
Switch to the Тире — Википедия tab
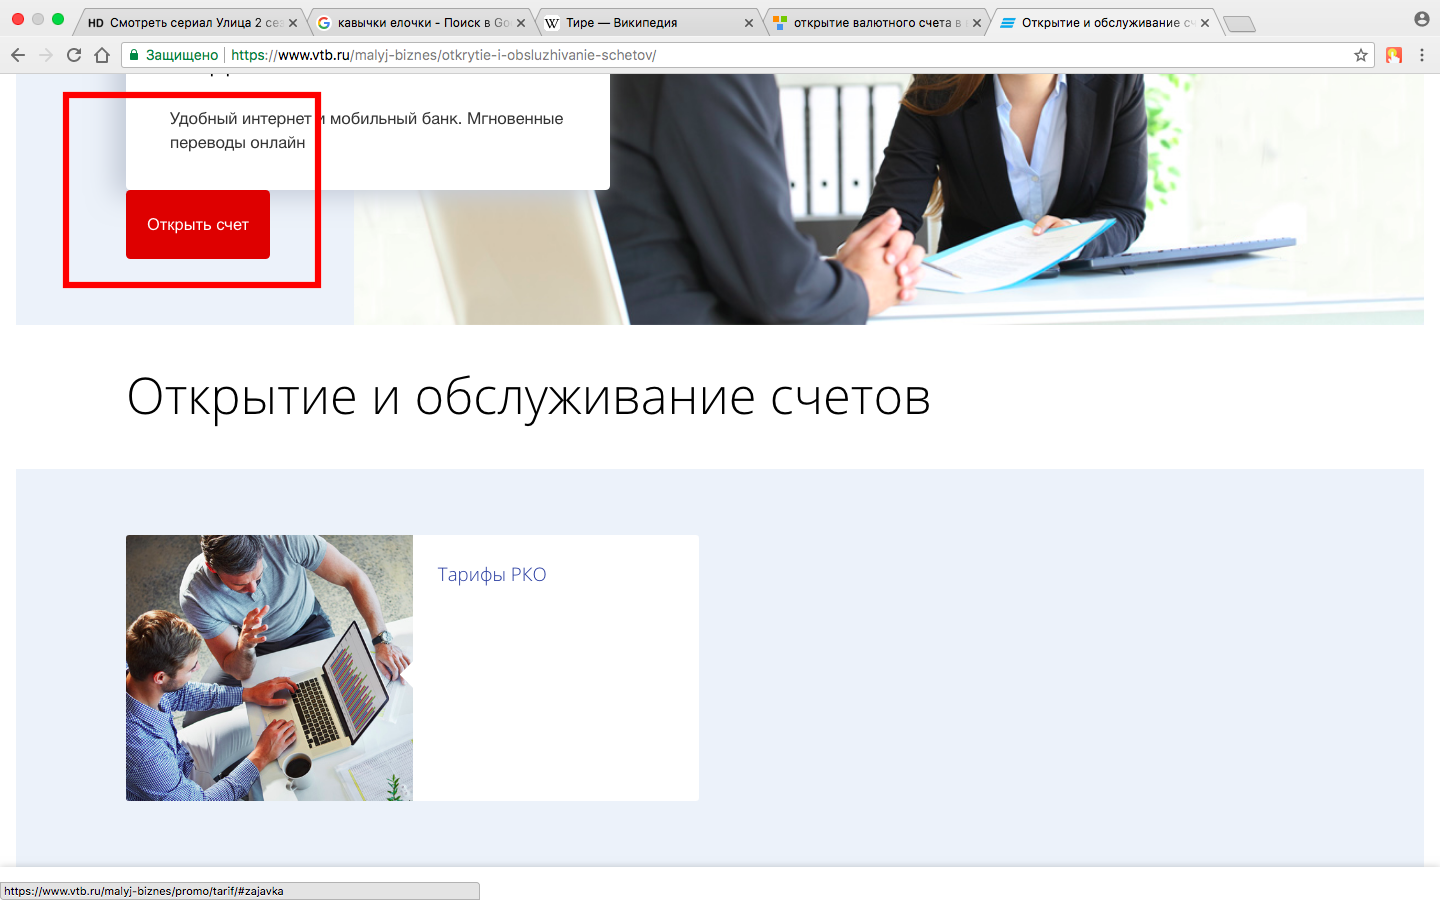click(640, 22)
